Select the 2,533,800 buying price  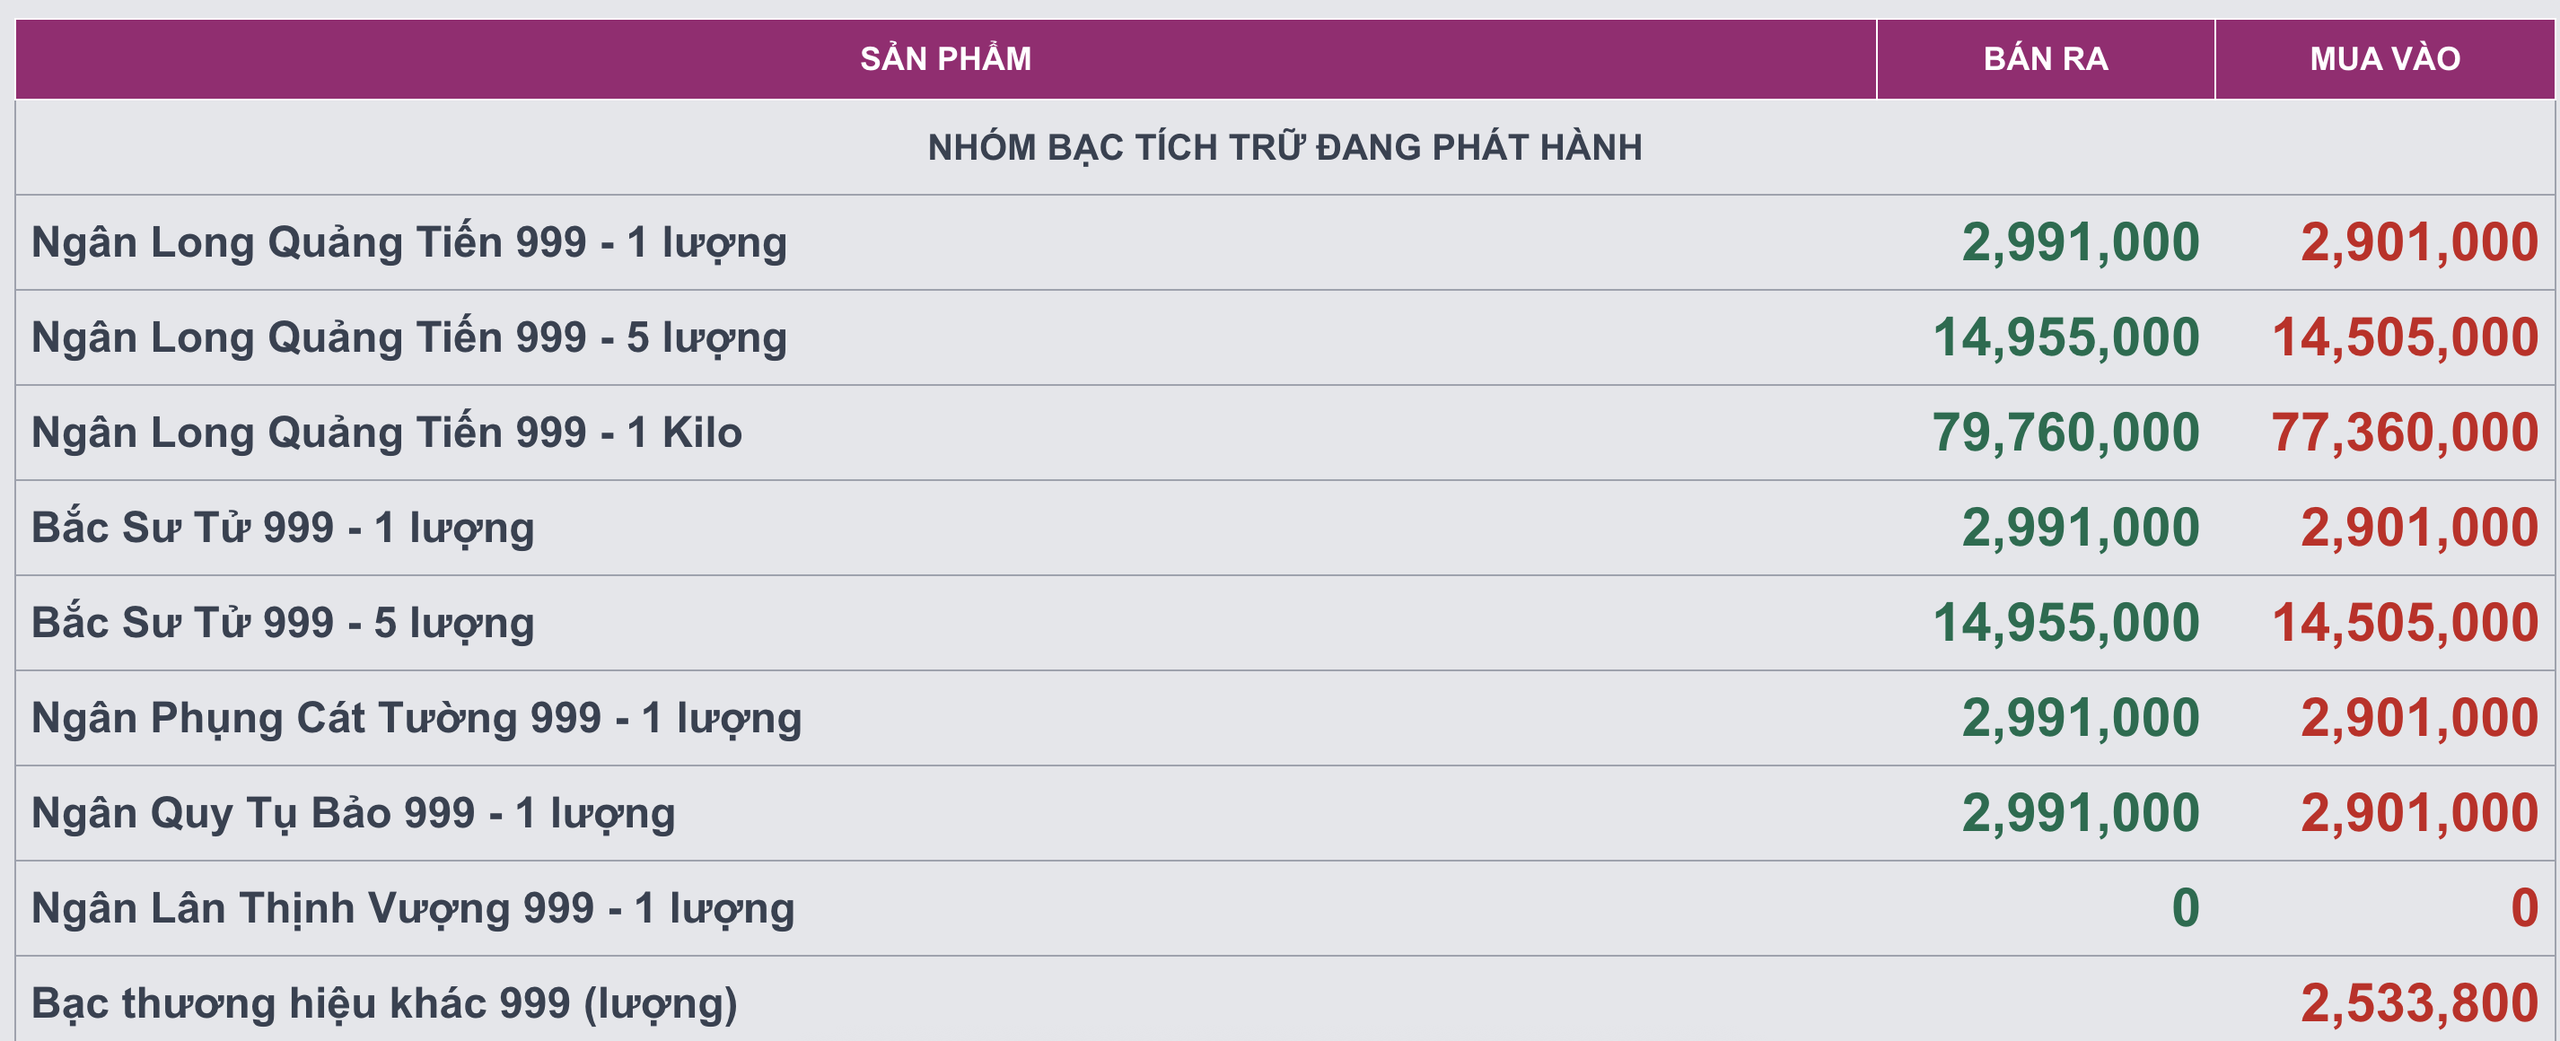[2419, 1003]
